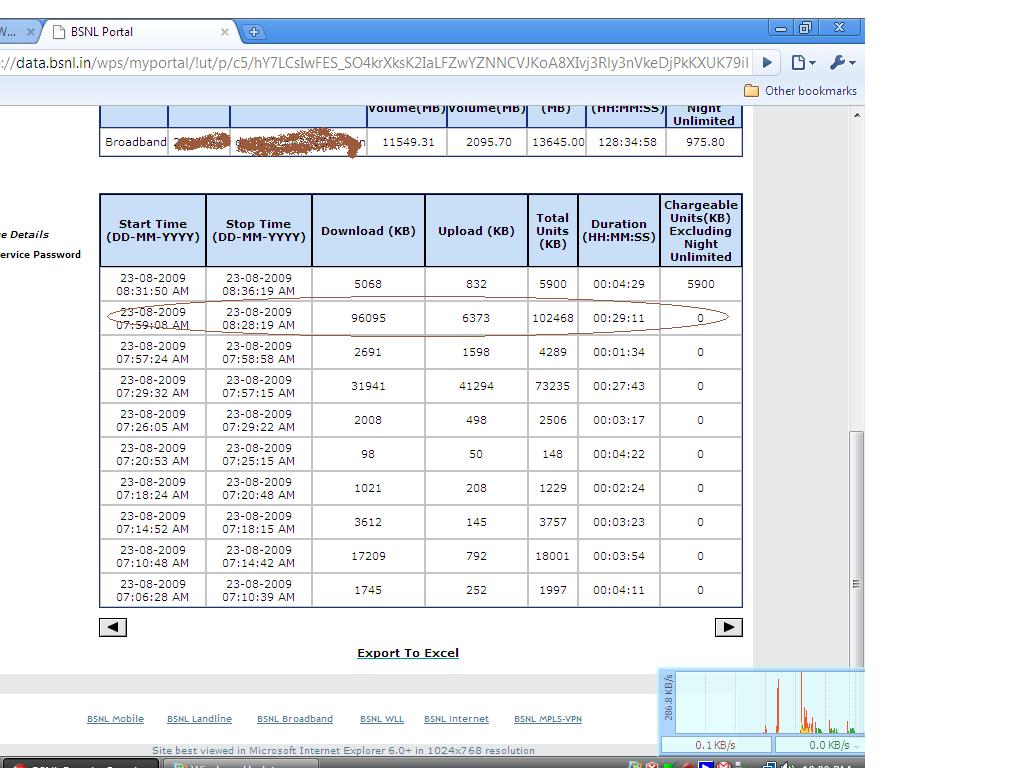Click the Go arrow beside the address bar
This screenshot has width=1024, height=768.
point(767,63)
